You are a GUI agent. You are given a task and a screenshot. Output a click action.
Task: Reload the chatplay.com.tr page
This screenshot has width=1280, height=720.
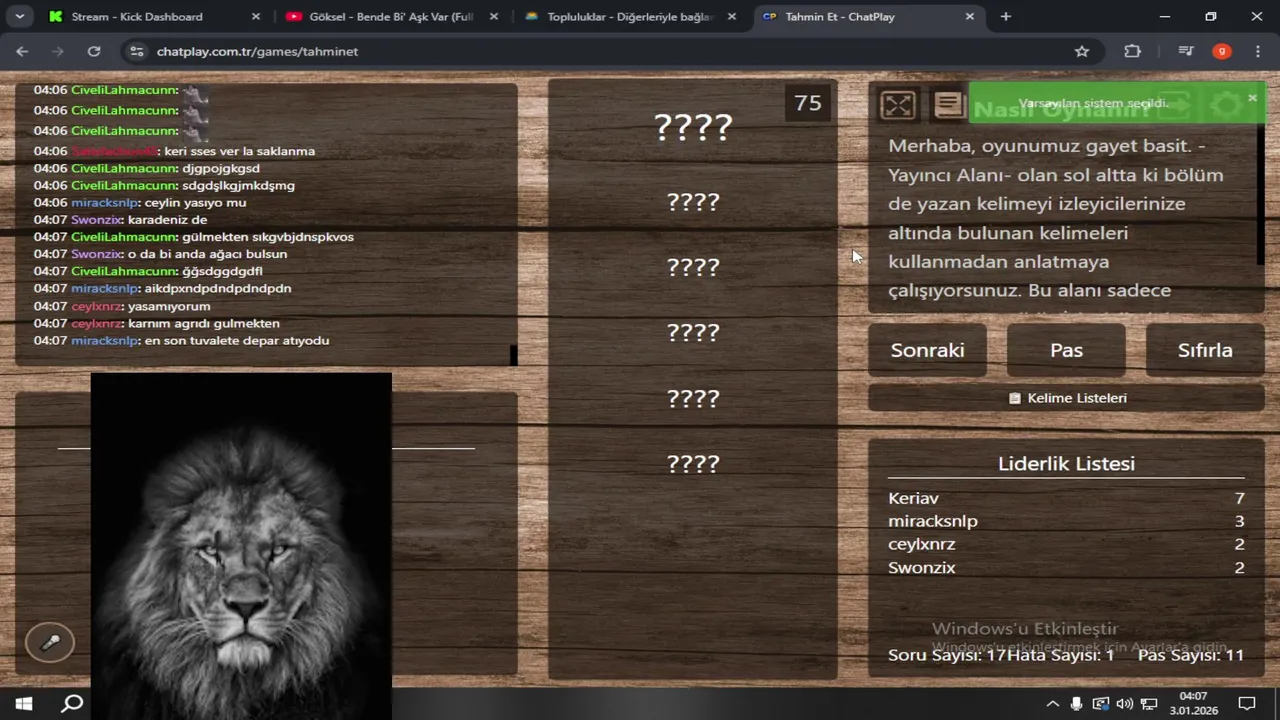pos(94,51)
